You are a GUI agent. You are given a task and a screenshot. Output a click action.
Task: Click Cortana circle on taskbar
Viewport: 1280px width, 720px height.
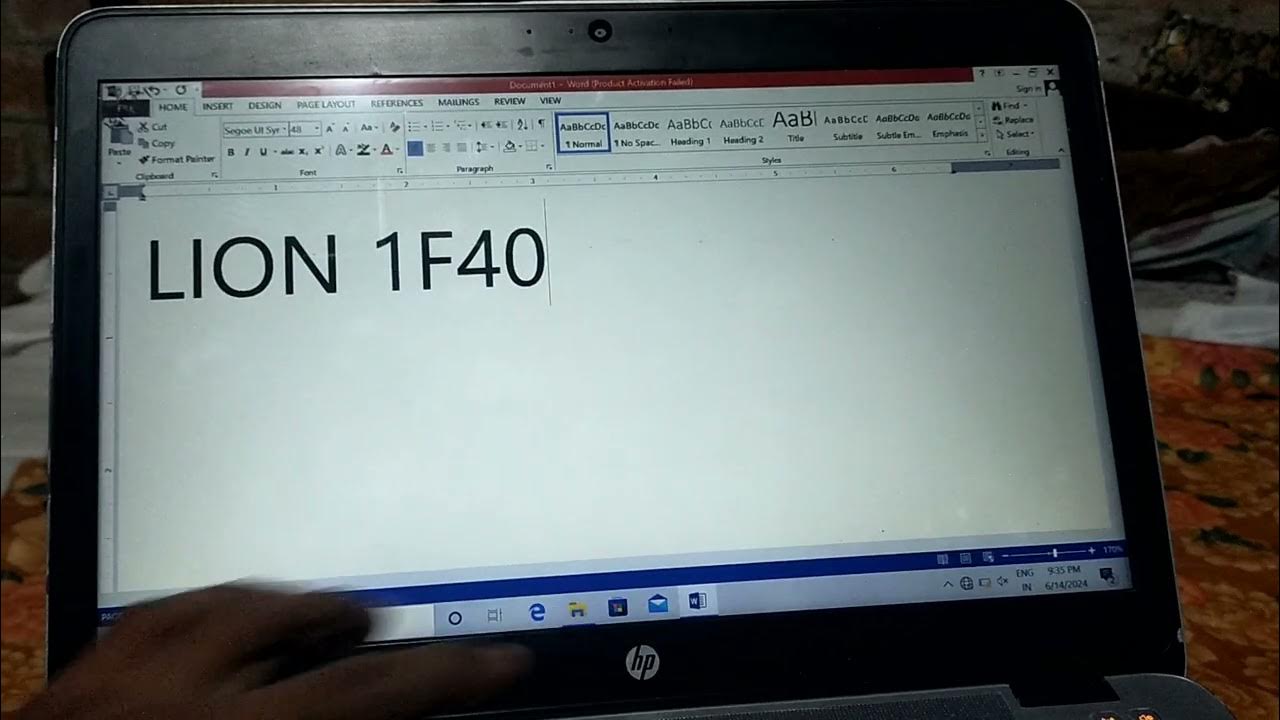tap(455, 618)
